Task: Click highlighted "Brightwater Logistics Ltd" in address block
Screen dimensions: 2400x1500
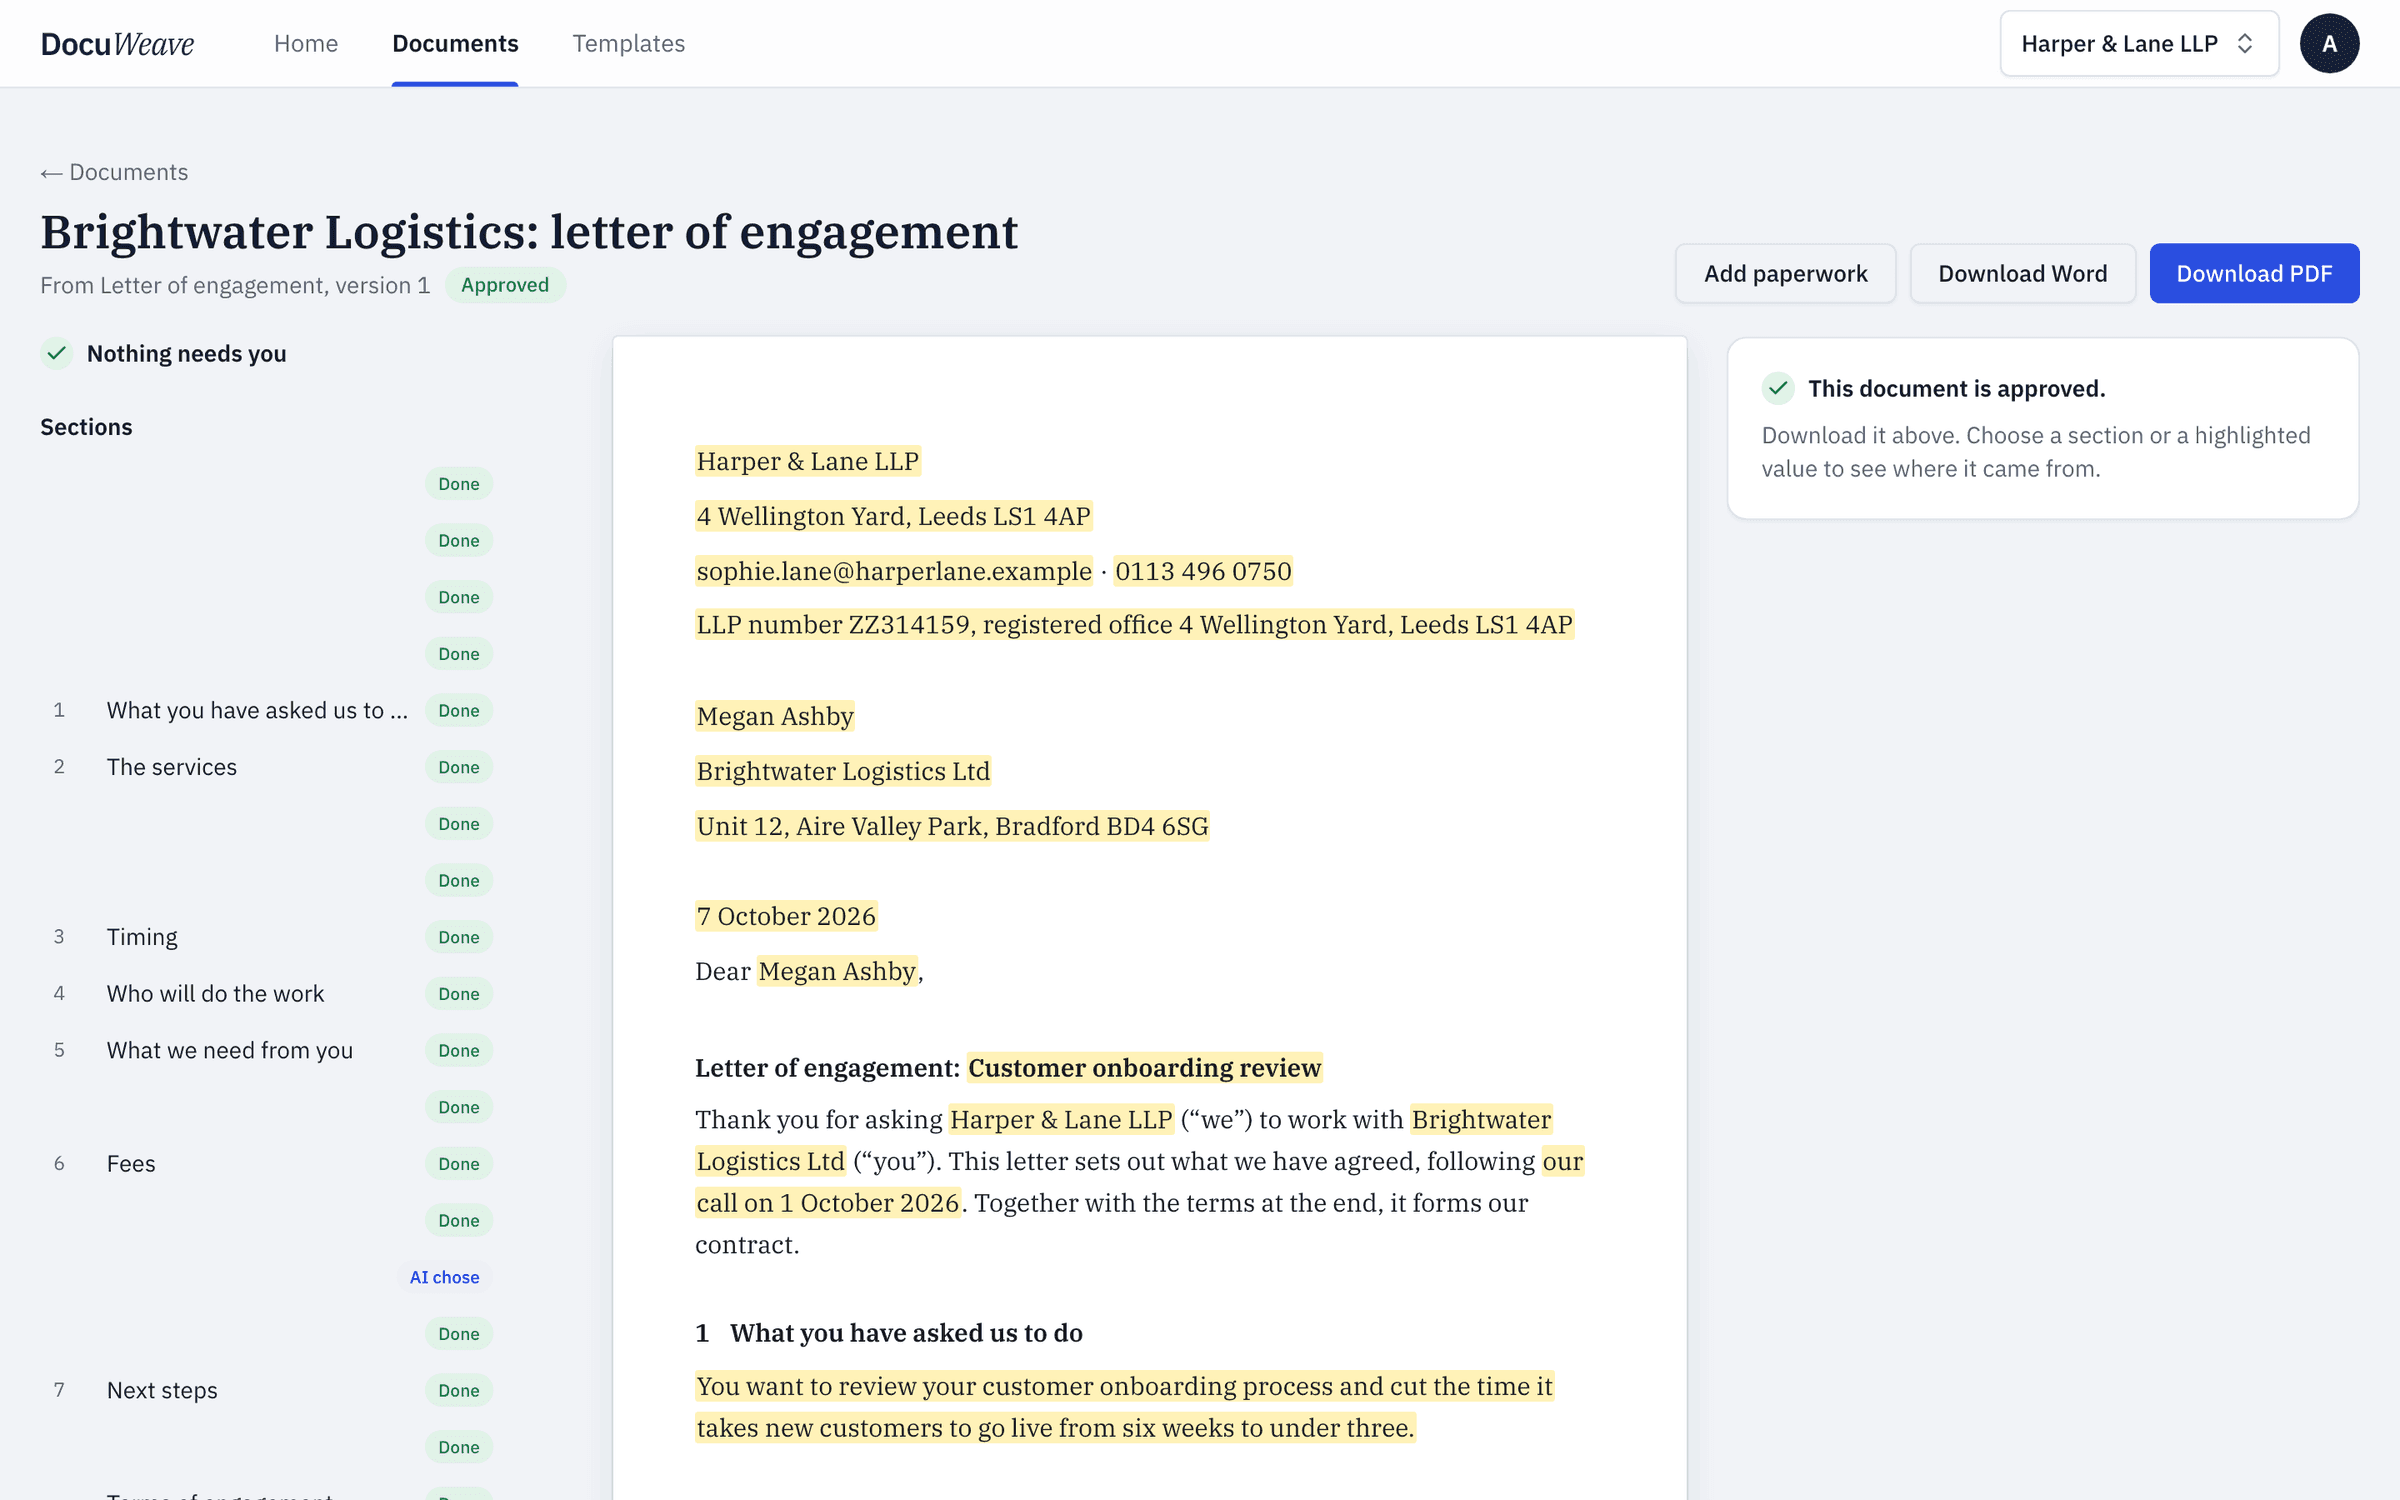Action: coord(843,771)
